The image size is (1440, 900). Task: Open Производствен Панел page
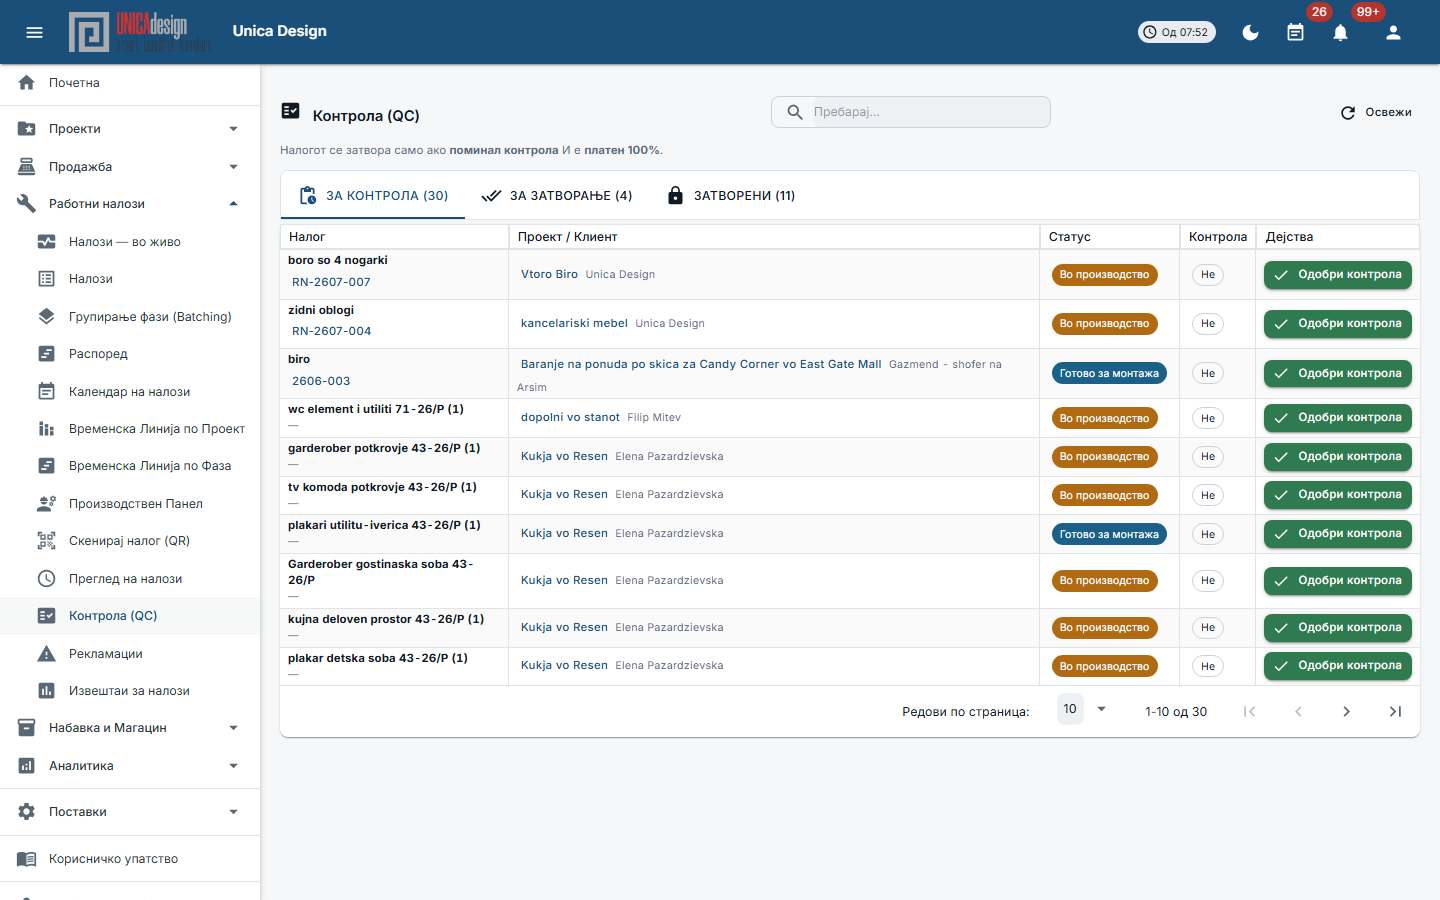[130, 504]
